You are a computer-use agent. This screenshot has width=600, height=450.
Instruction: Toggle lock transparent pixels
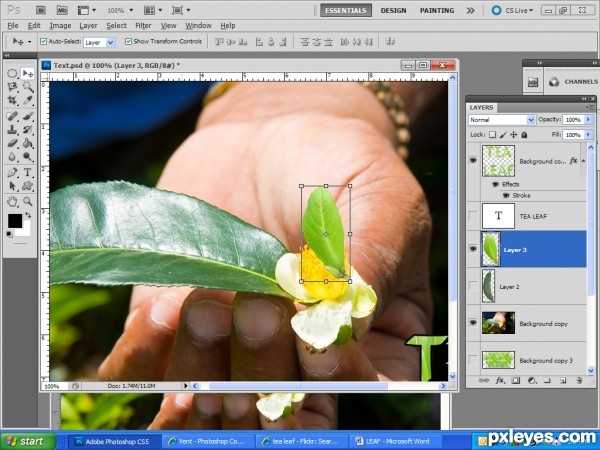[492, 135]
